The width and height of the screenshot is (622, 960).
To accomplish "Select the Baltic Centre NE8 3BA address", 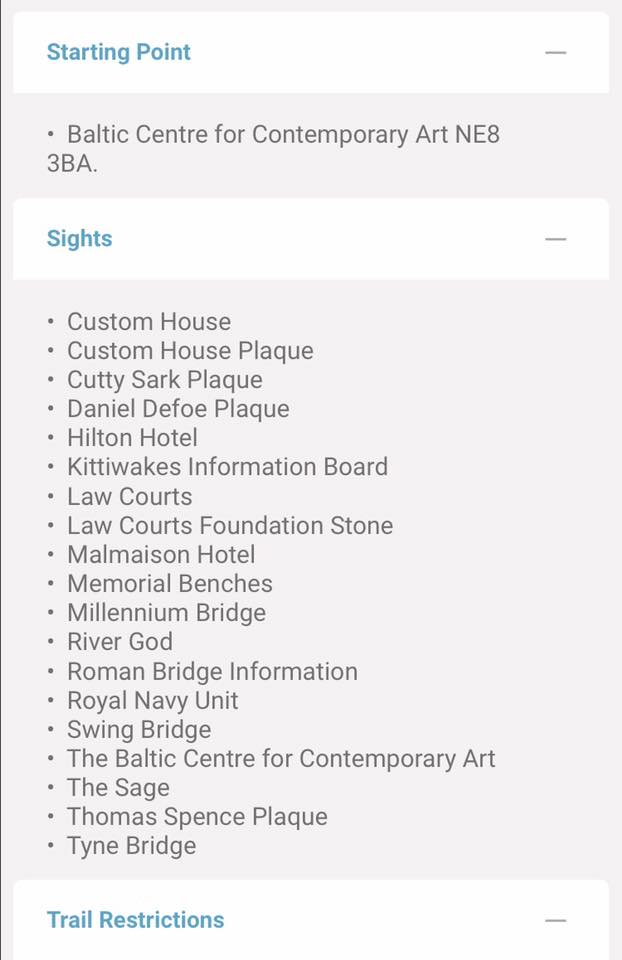I will (x=273, y=149).
